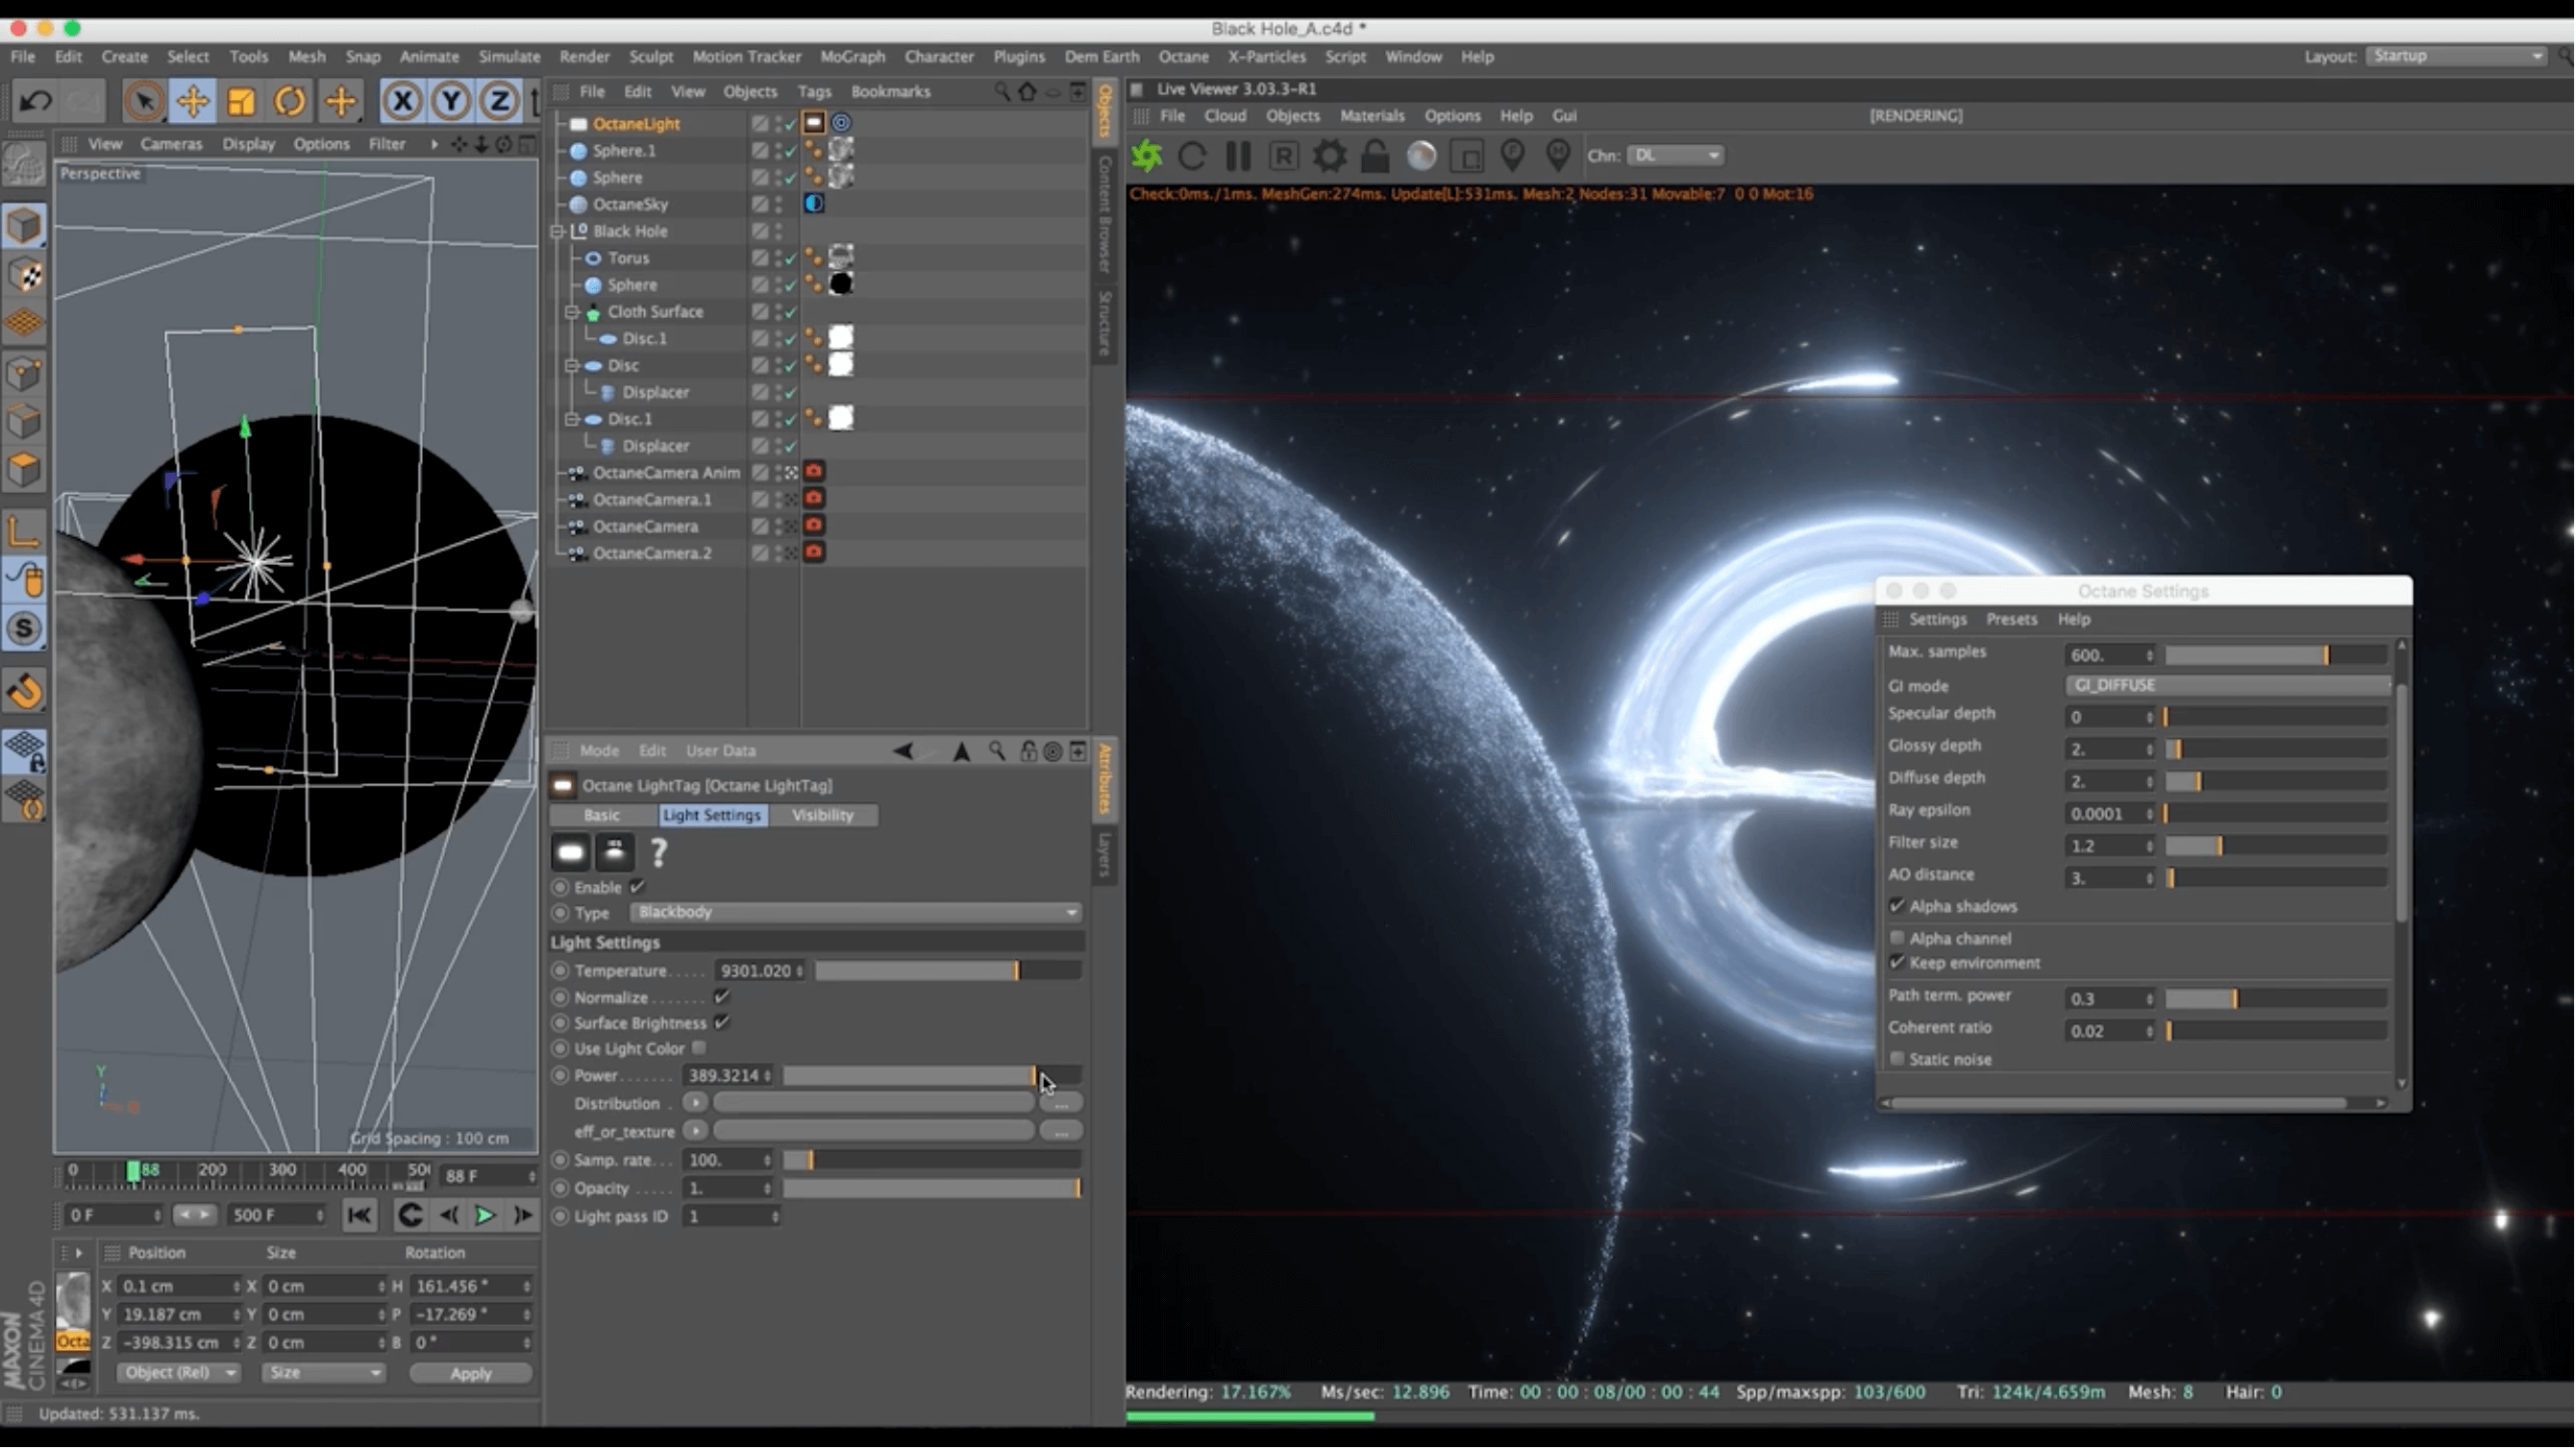Open the GI mode dropdown
Image resolution: width=2576 pixels, height=1449 pixels.
pyautogui.click(x=2227, y=686)
